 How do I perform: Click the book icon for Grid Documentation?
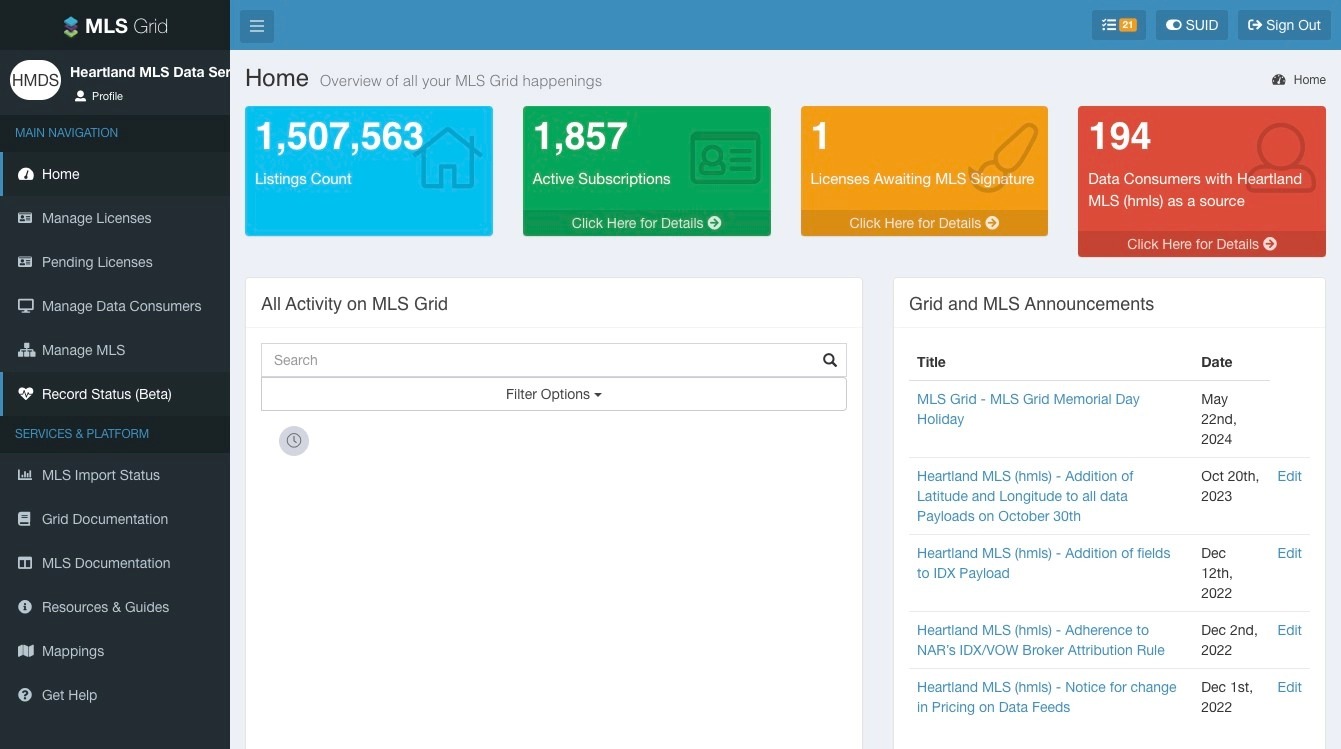[25, 519]
